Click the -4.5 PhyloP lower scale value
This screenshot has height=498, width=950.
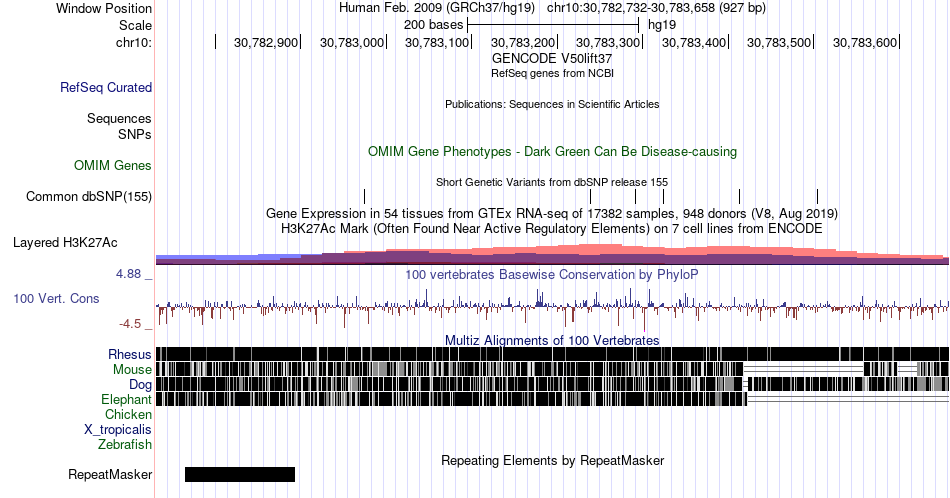pos(130,324)
